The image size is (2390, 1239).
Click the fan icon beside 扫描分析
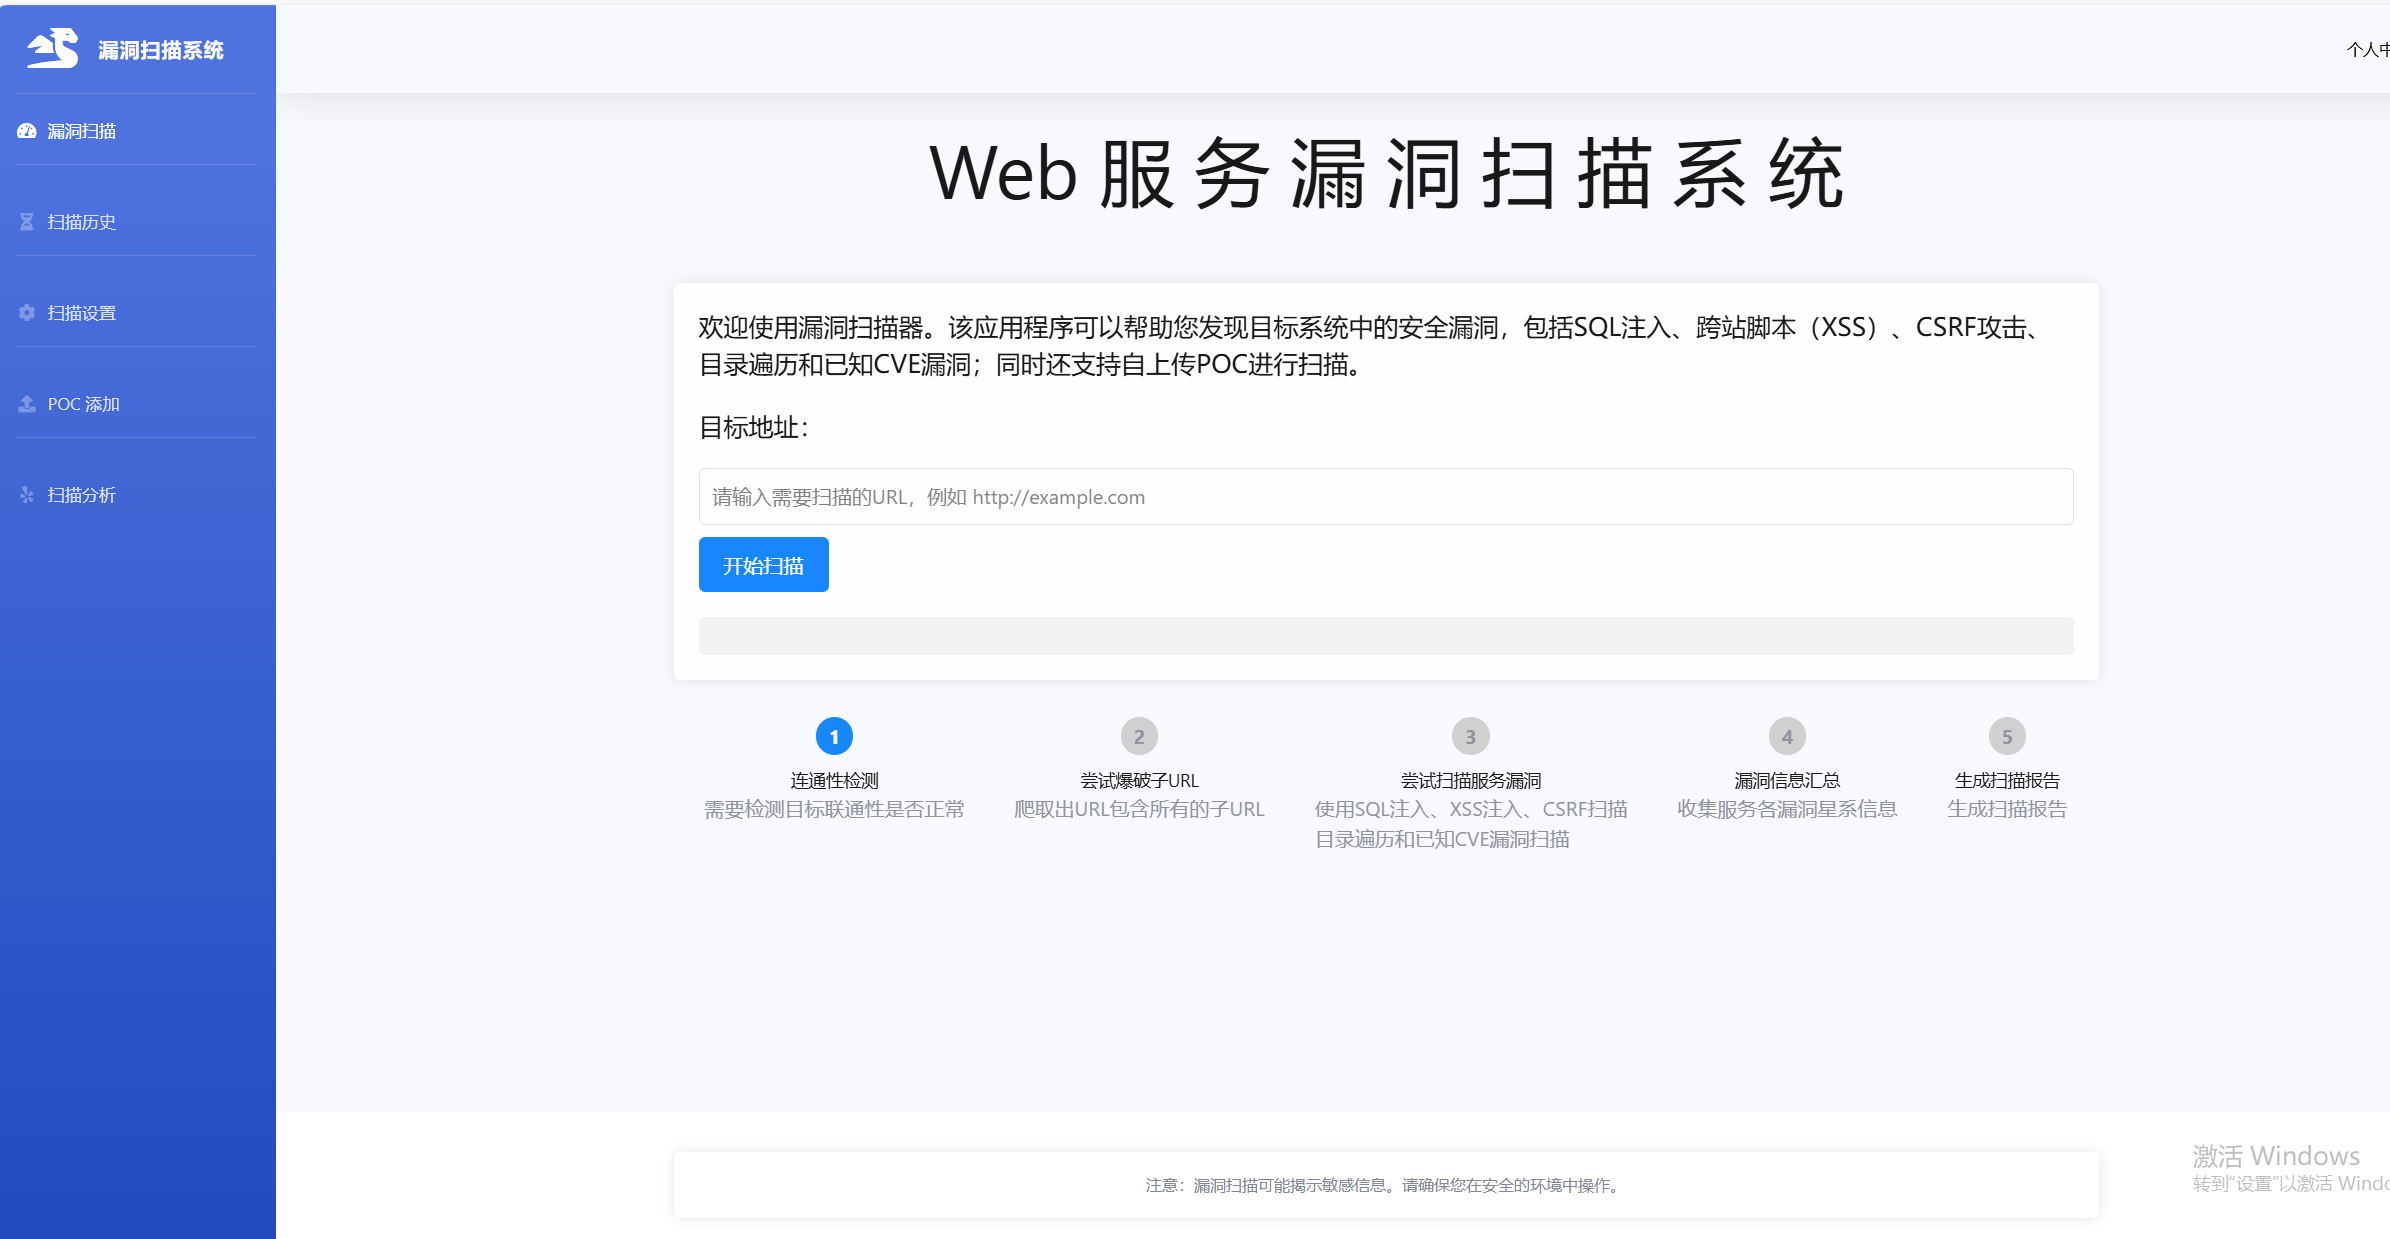(x=27, y=495)
